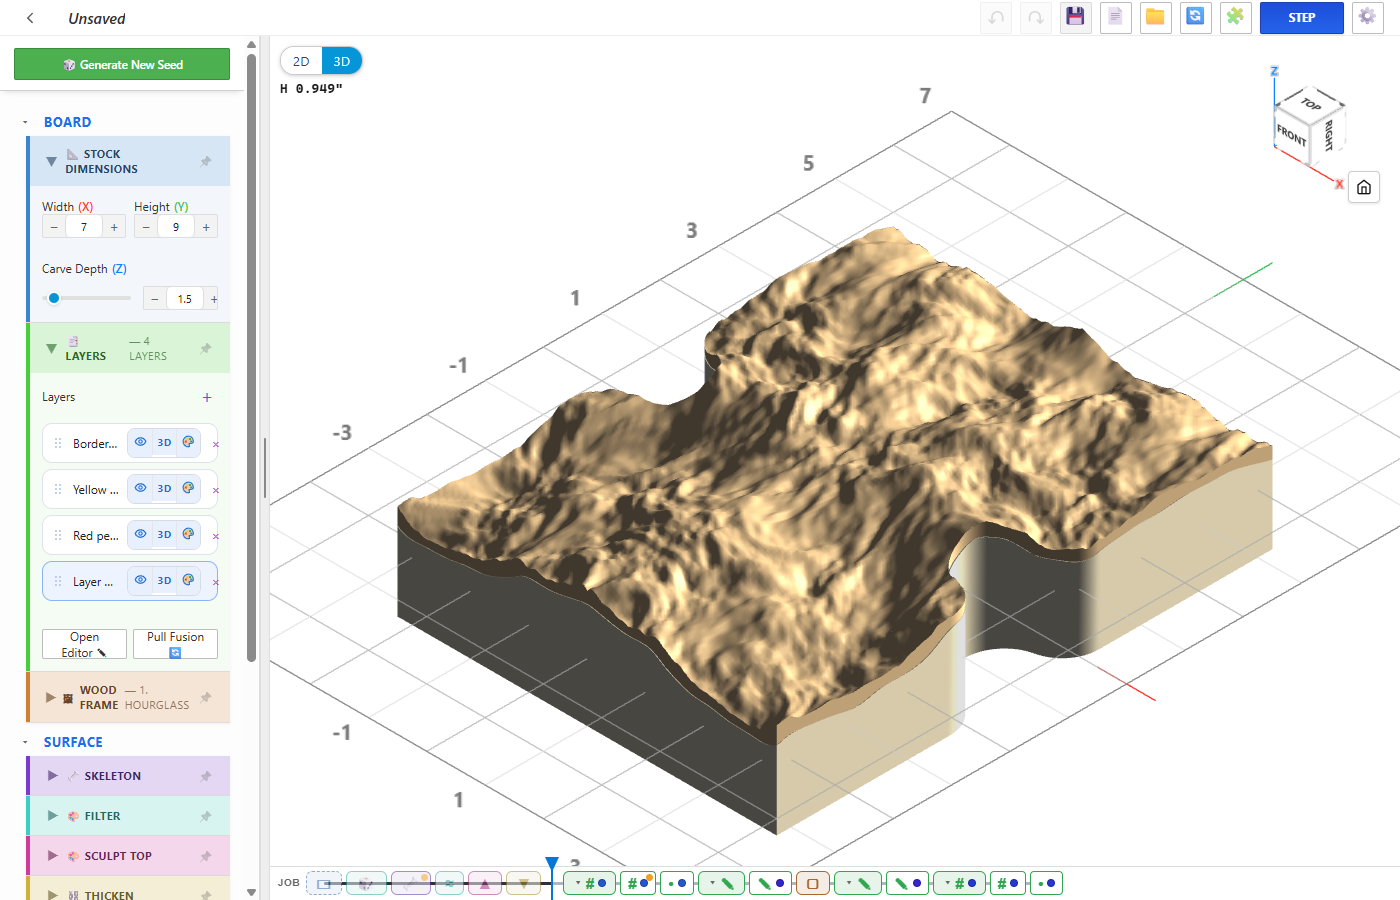Click the redo arrow icon
Image resolution: width=1400 pixels, height=900 pixels.
click(x=1036, y=17)
